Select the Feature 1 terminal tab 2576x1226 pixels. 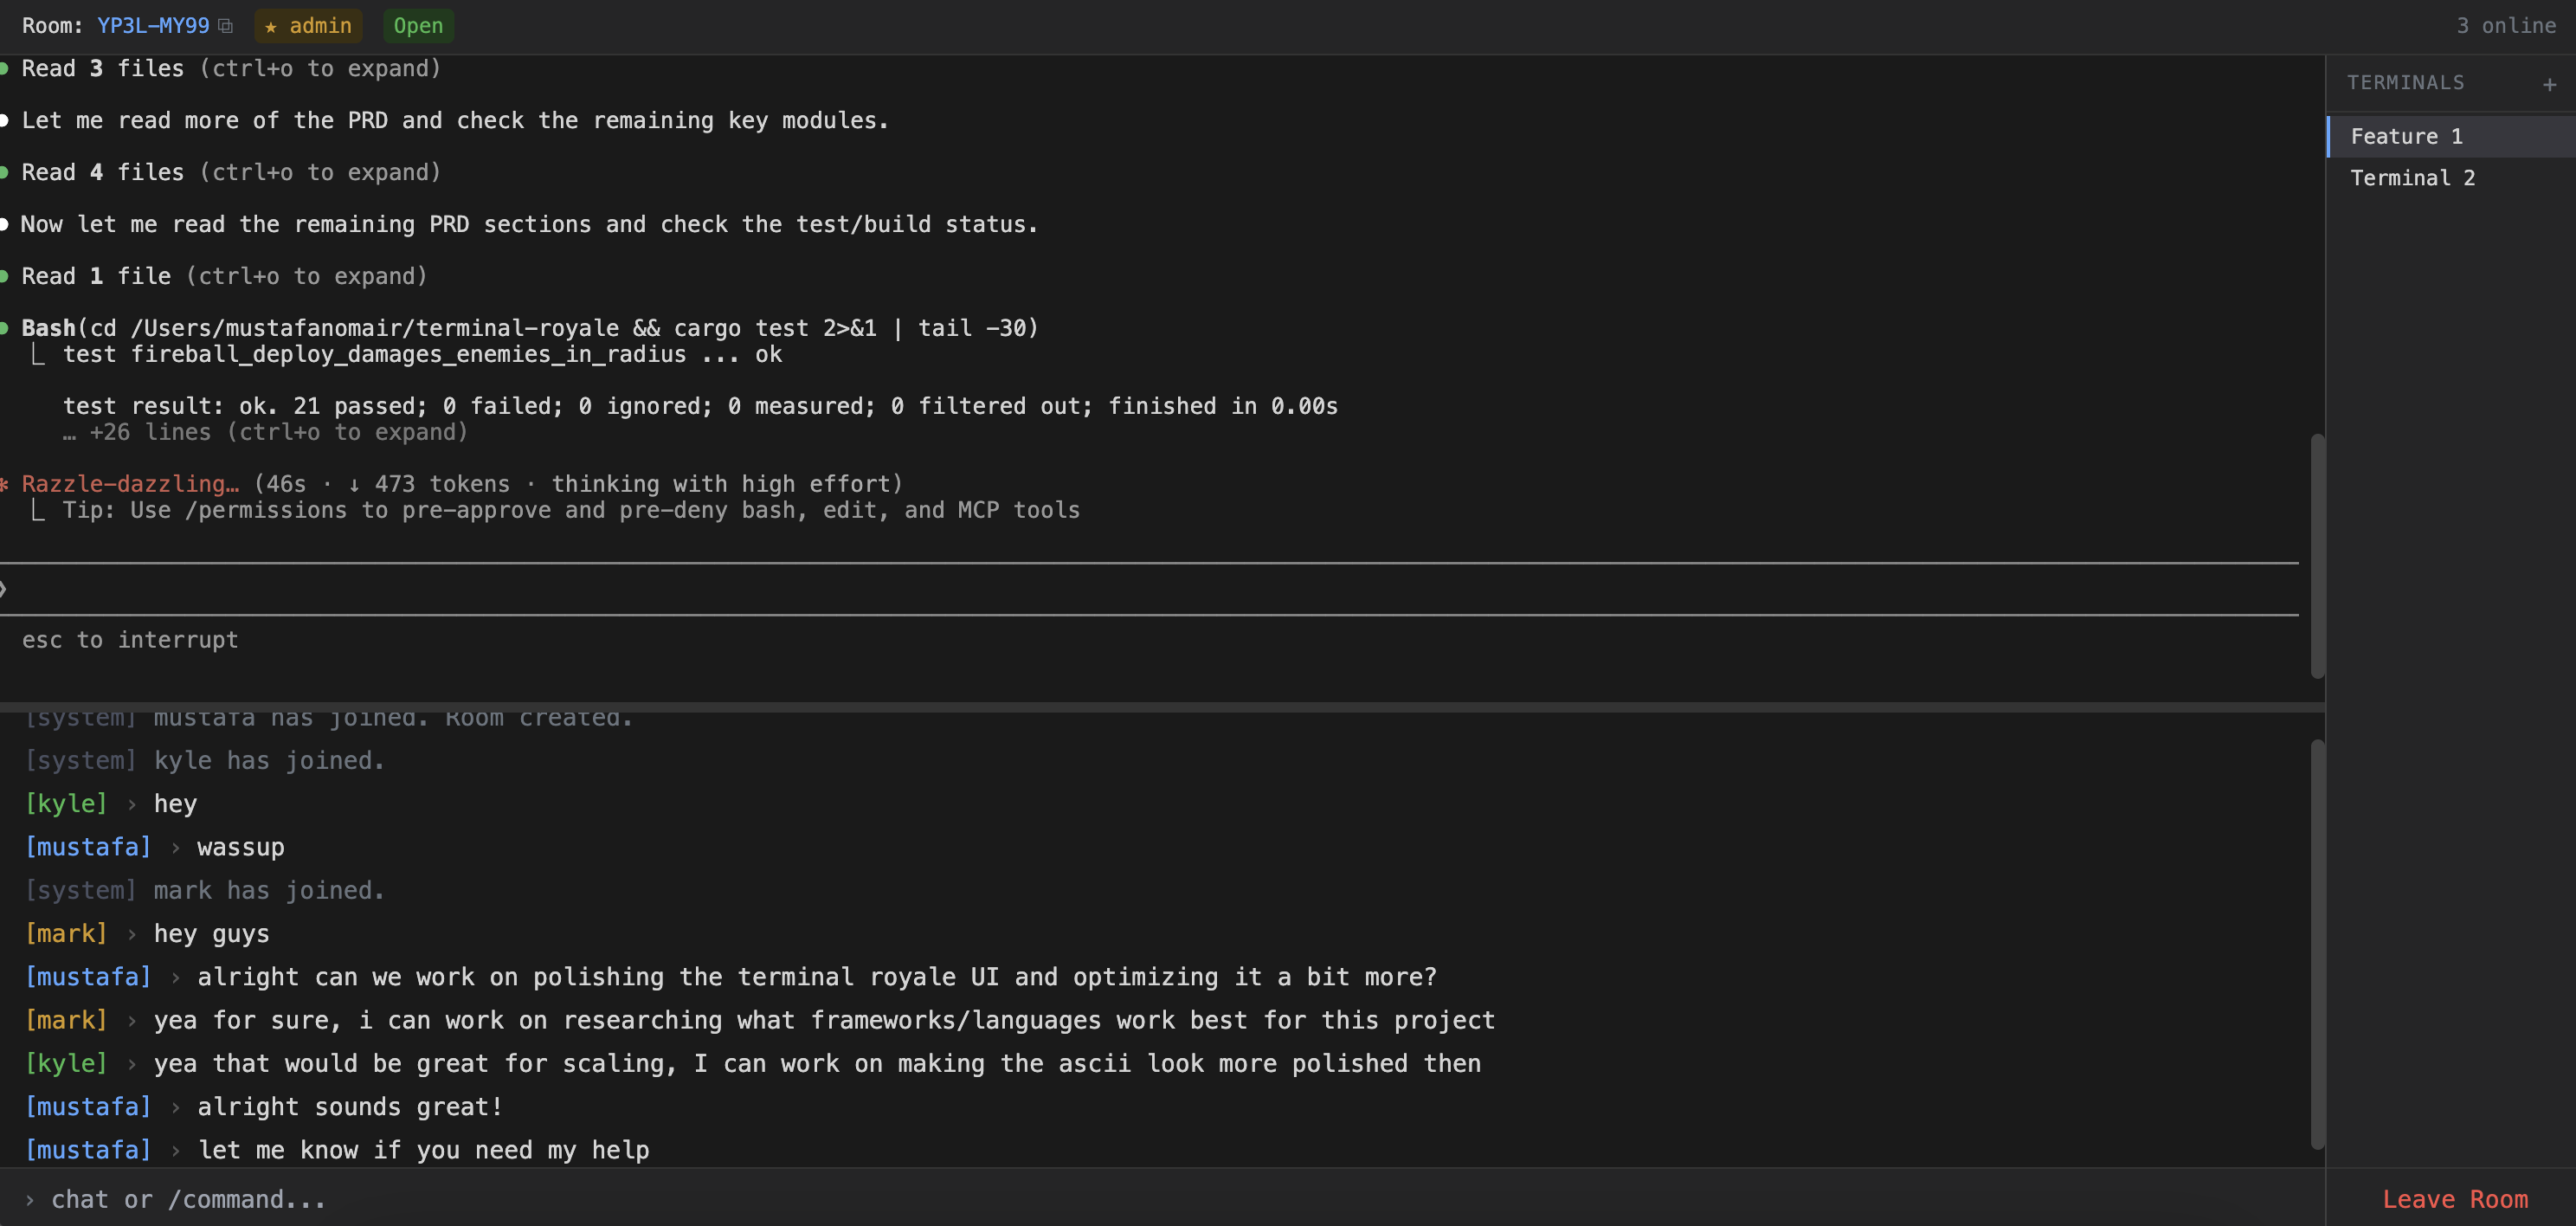tap(2405, 136)
